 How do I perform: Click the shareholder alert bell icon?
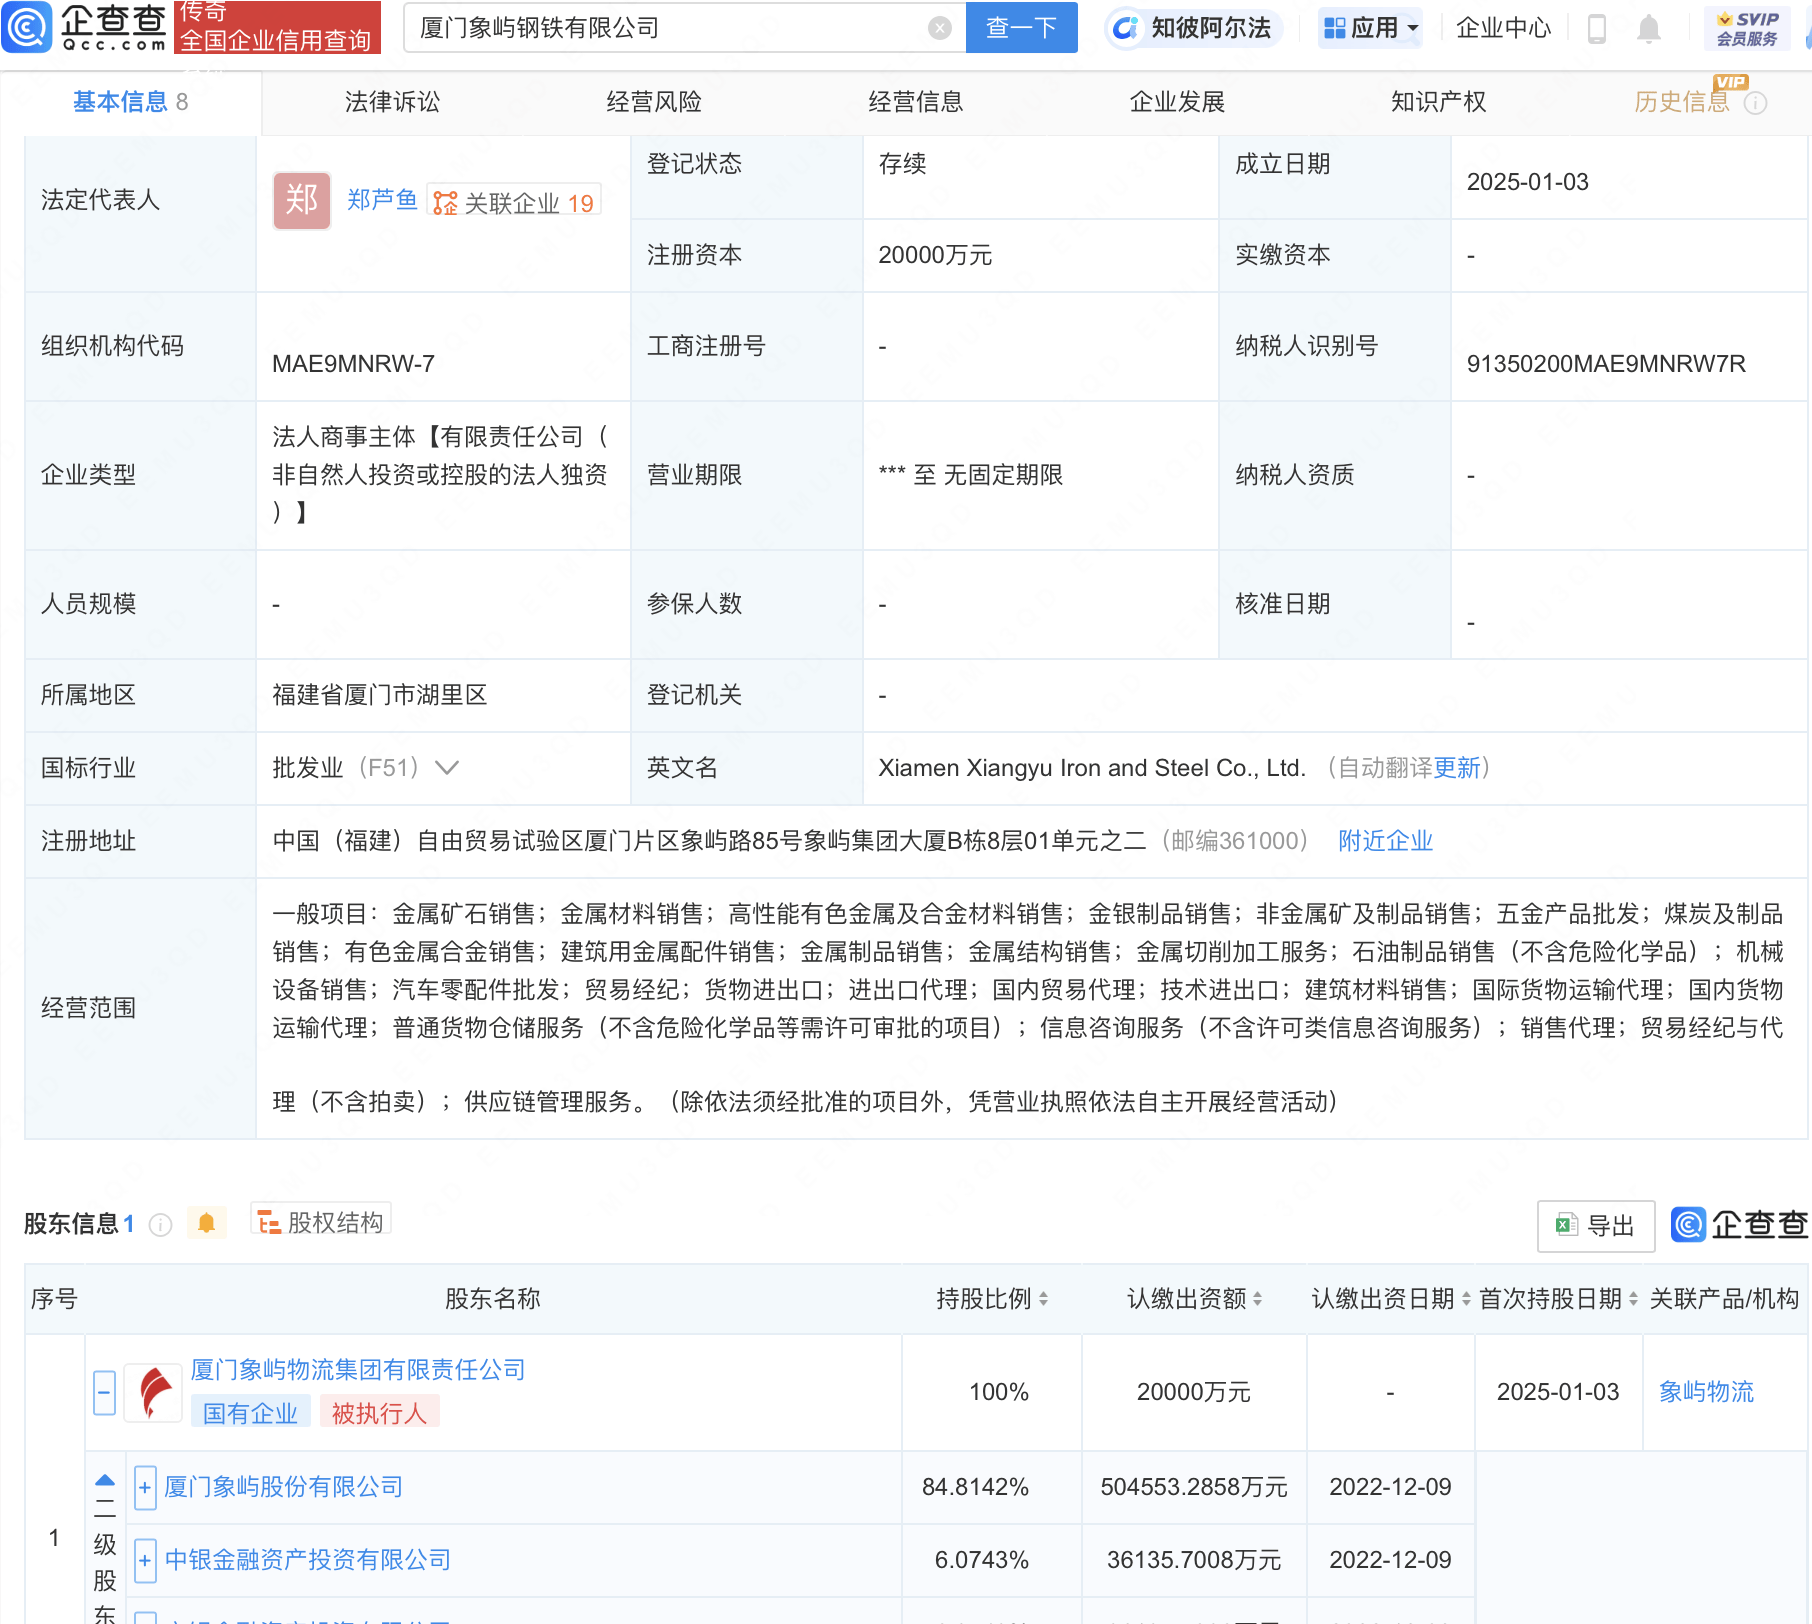tap(206, 1222)
